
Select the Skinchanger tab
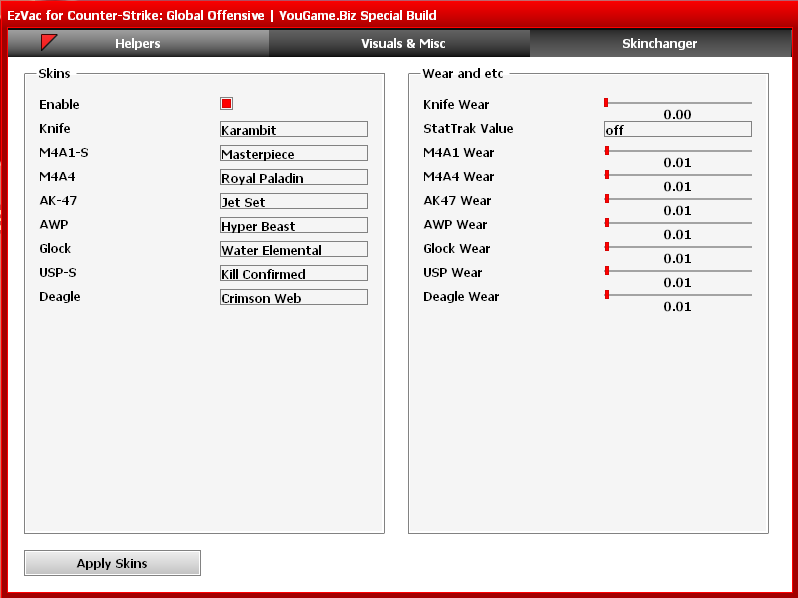660,43
